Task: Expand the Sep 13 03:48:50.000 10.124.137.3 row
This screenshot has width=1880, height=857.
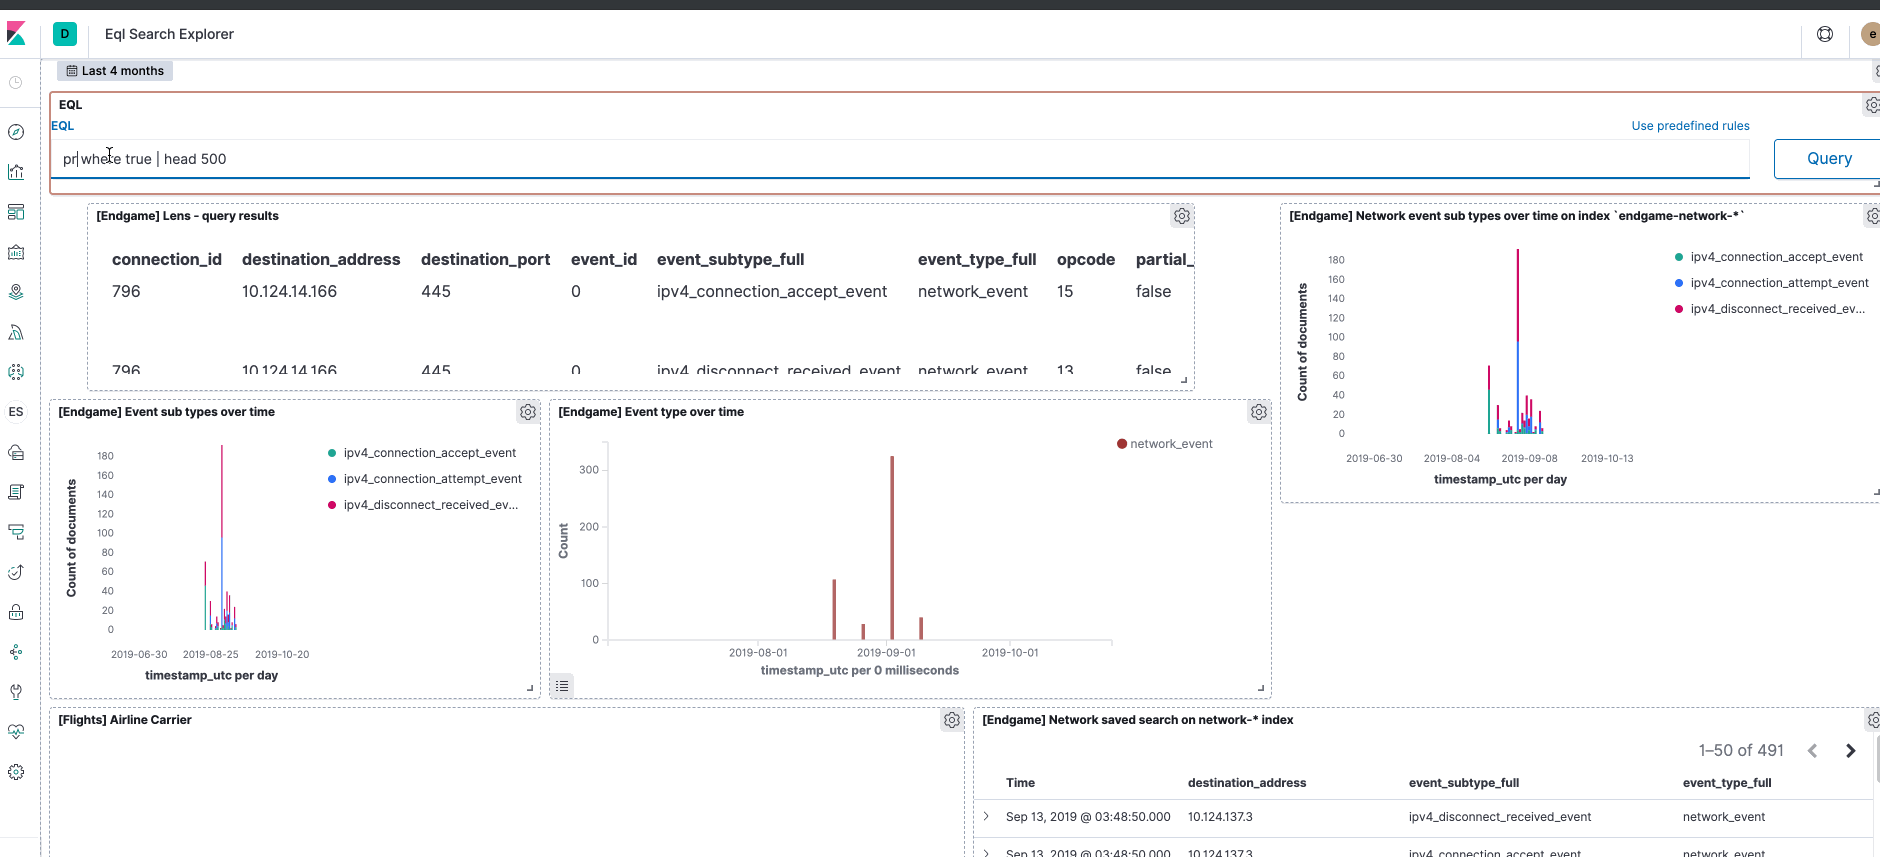Action: click(987, 817)
